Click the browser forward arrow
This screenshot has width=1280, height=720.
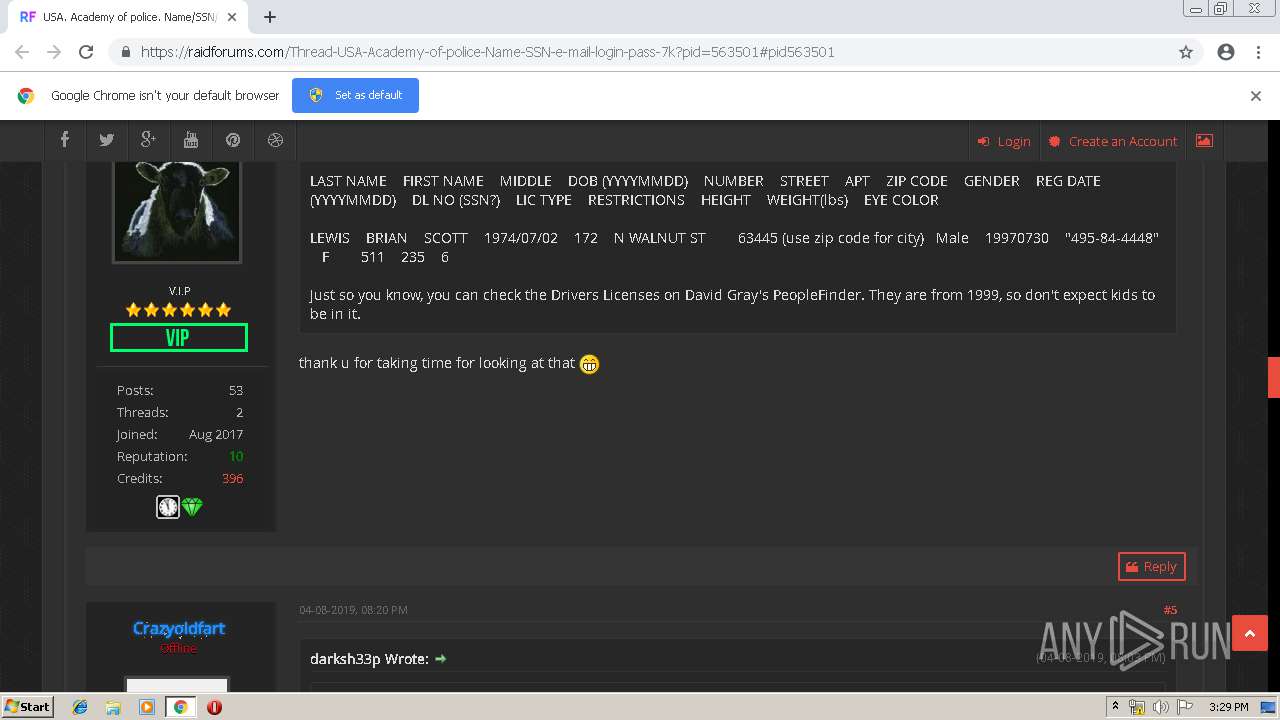point(54,52)
